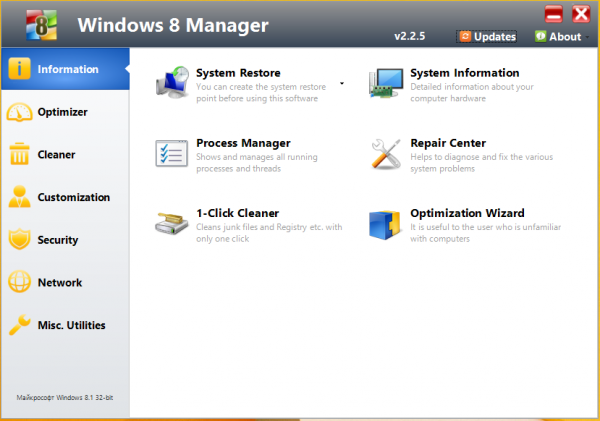Click 'Shows and manages all running processes' description
Screen dimensions: 600x421
pos(257,163)
